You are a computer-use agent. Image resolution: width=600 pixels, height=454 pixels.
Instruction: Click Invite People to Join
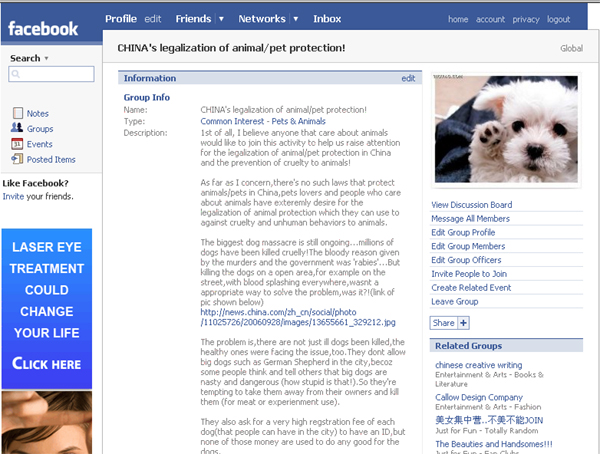pos(469,274)
